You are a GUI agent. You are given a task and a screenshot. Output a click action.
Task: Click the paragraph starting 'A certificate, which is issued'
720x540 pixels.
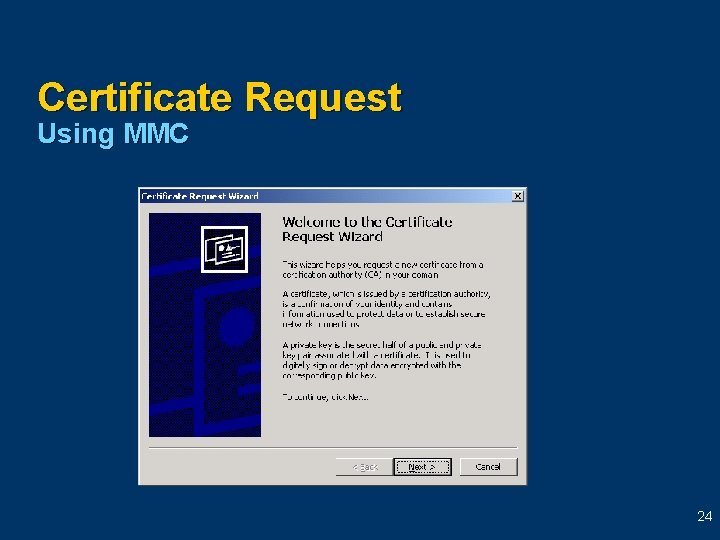tap(386, 309)
